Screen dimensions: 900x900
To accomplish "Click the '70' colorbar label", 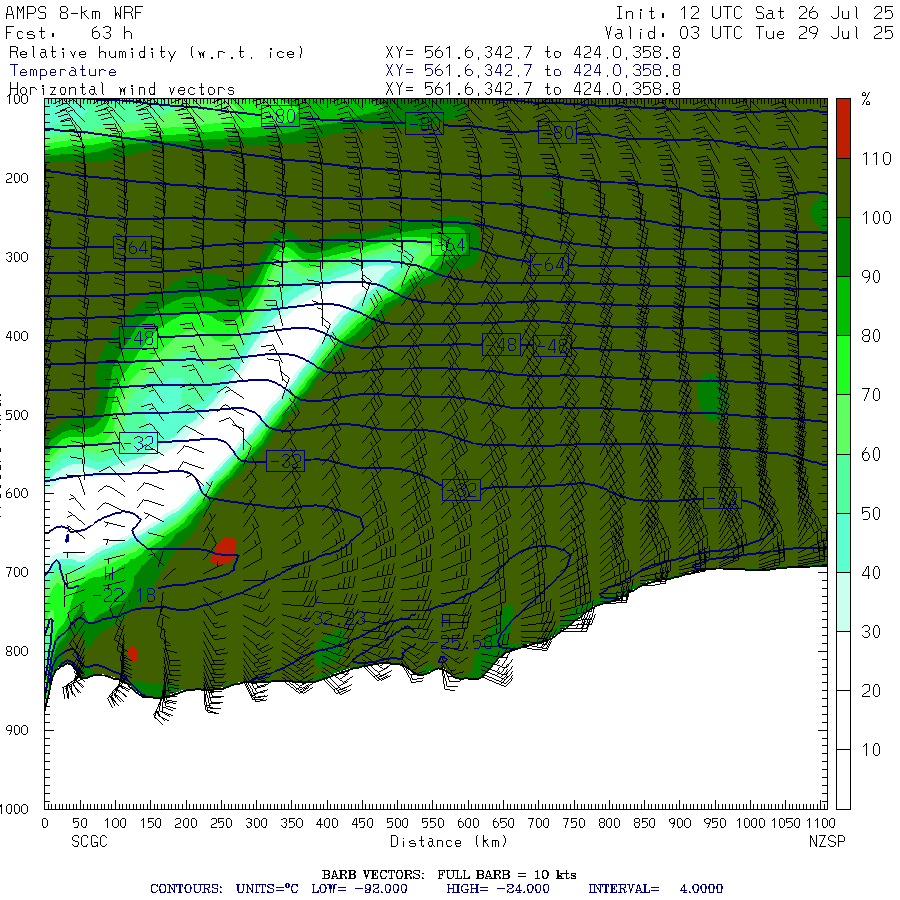I will coord(871,395).
